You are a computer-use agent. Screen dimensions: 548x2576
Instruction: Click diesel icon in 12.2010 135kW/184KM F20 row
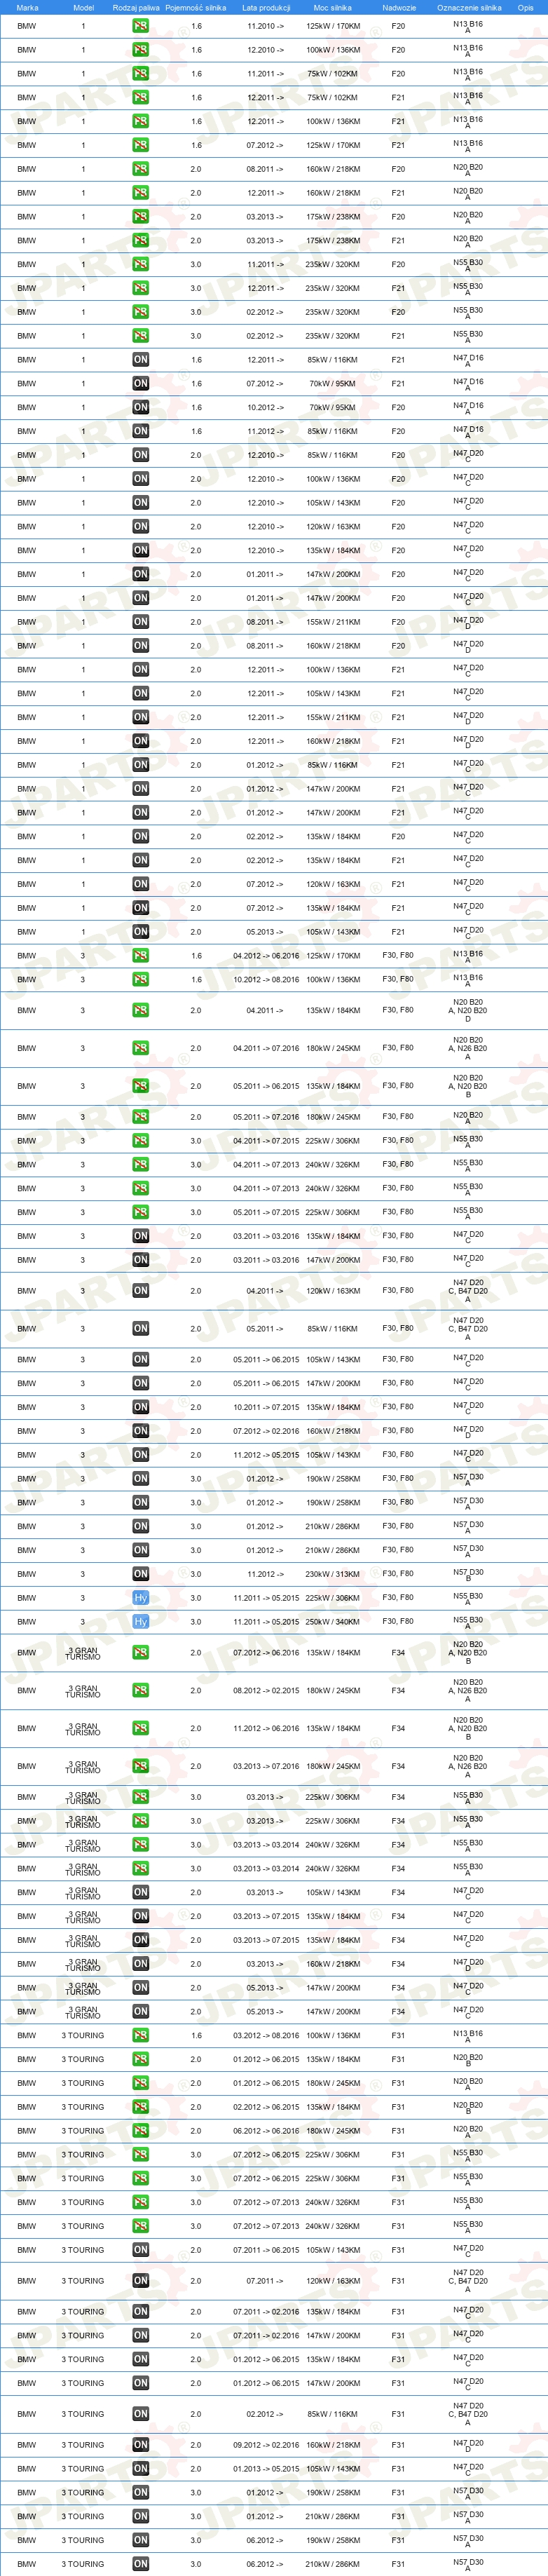(141, 551)
